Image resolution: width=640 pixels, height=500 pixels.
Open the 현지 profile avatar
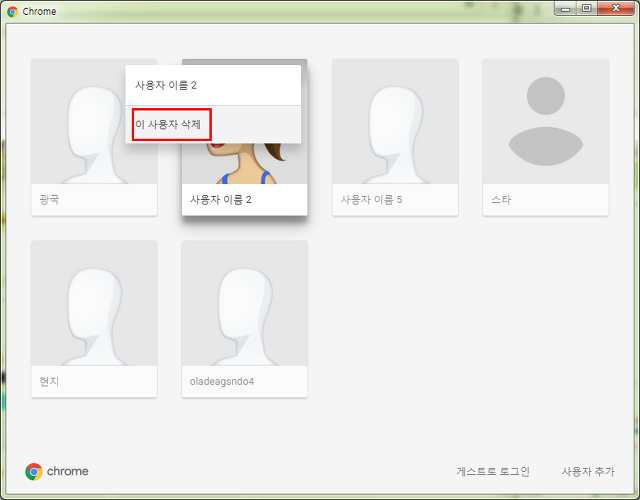pyautogui.click(x=94, y=303)
